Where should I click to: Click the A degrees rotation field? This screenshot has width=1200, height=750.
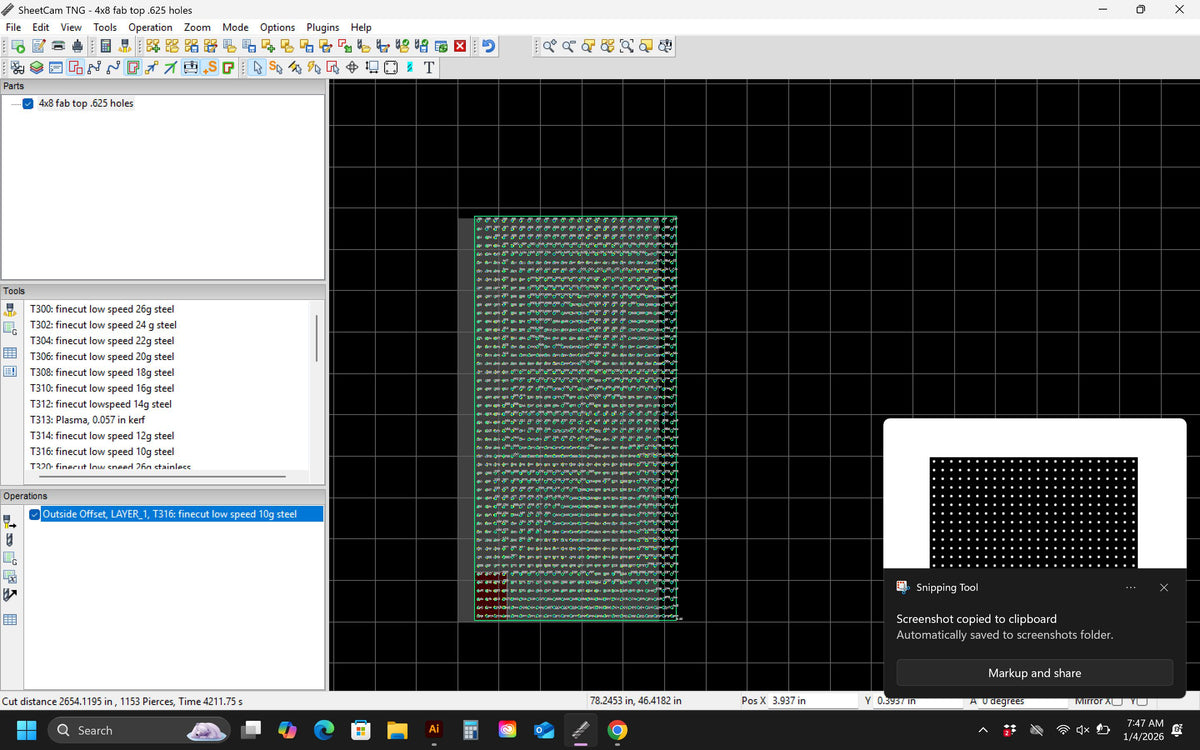[1025, 701]
